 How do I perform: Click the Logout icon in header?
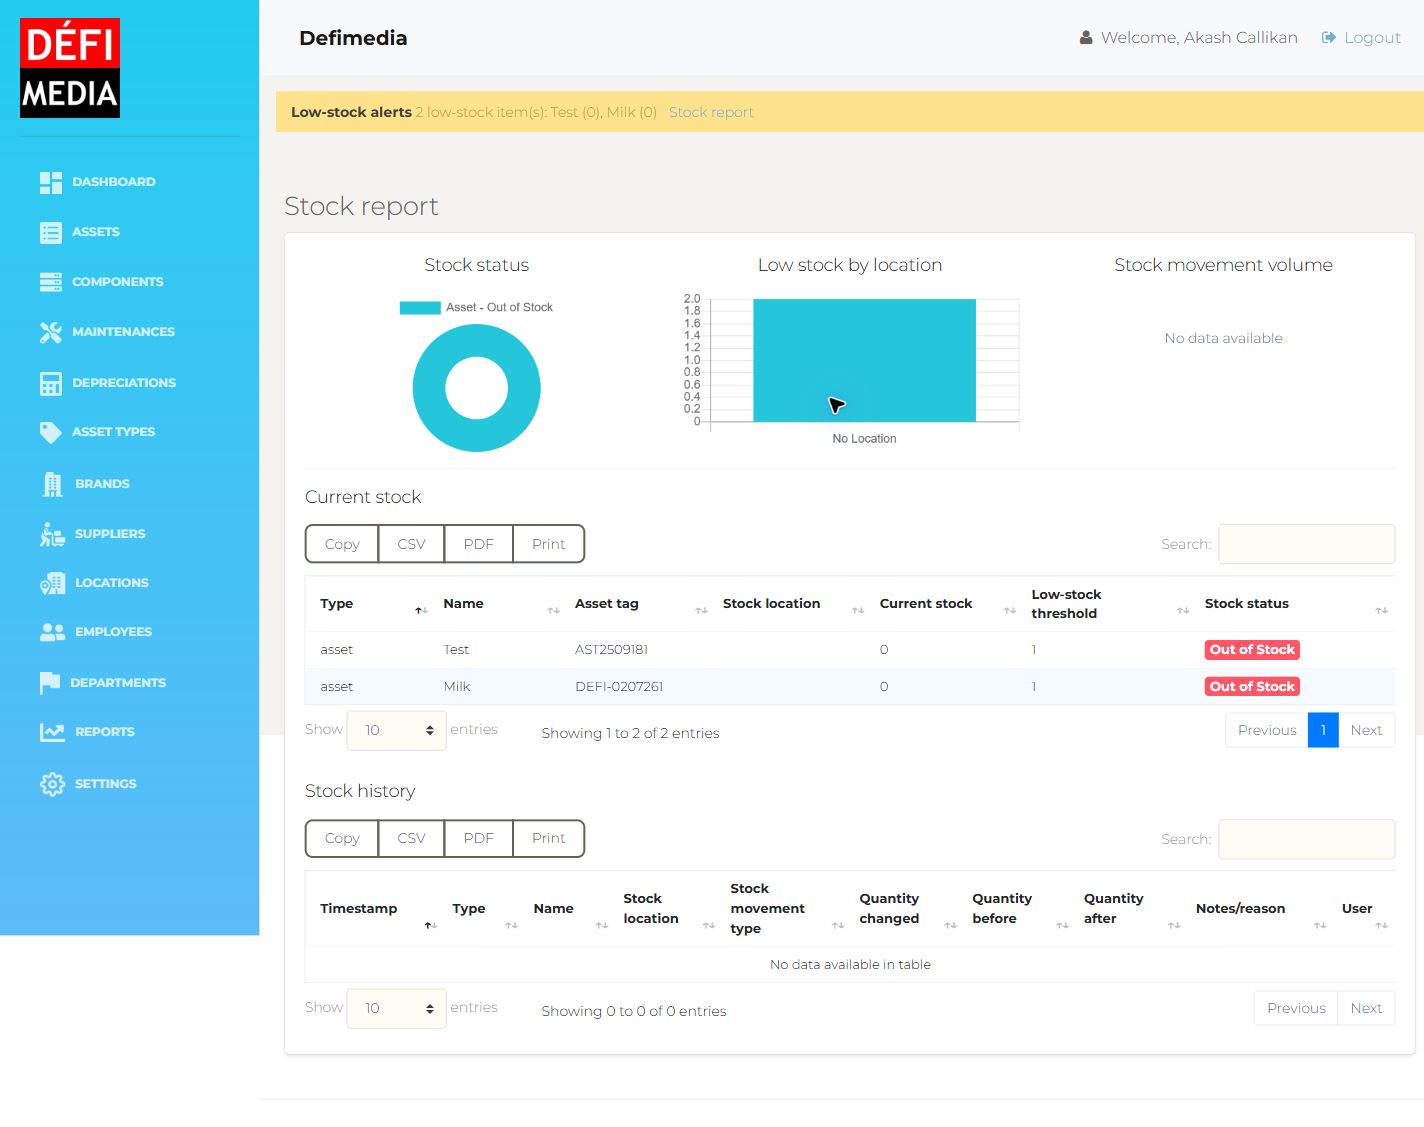click(x=1328, y=38)
